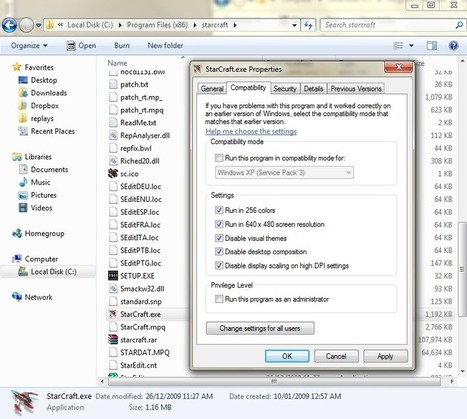This screenshot has width=467, height=419.
Task: Click the Back navigation arrow in Explorer
Action: coord(9,25)
